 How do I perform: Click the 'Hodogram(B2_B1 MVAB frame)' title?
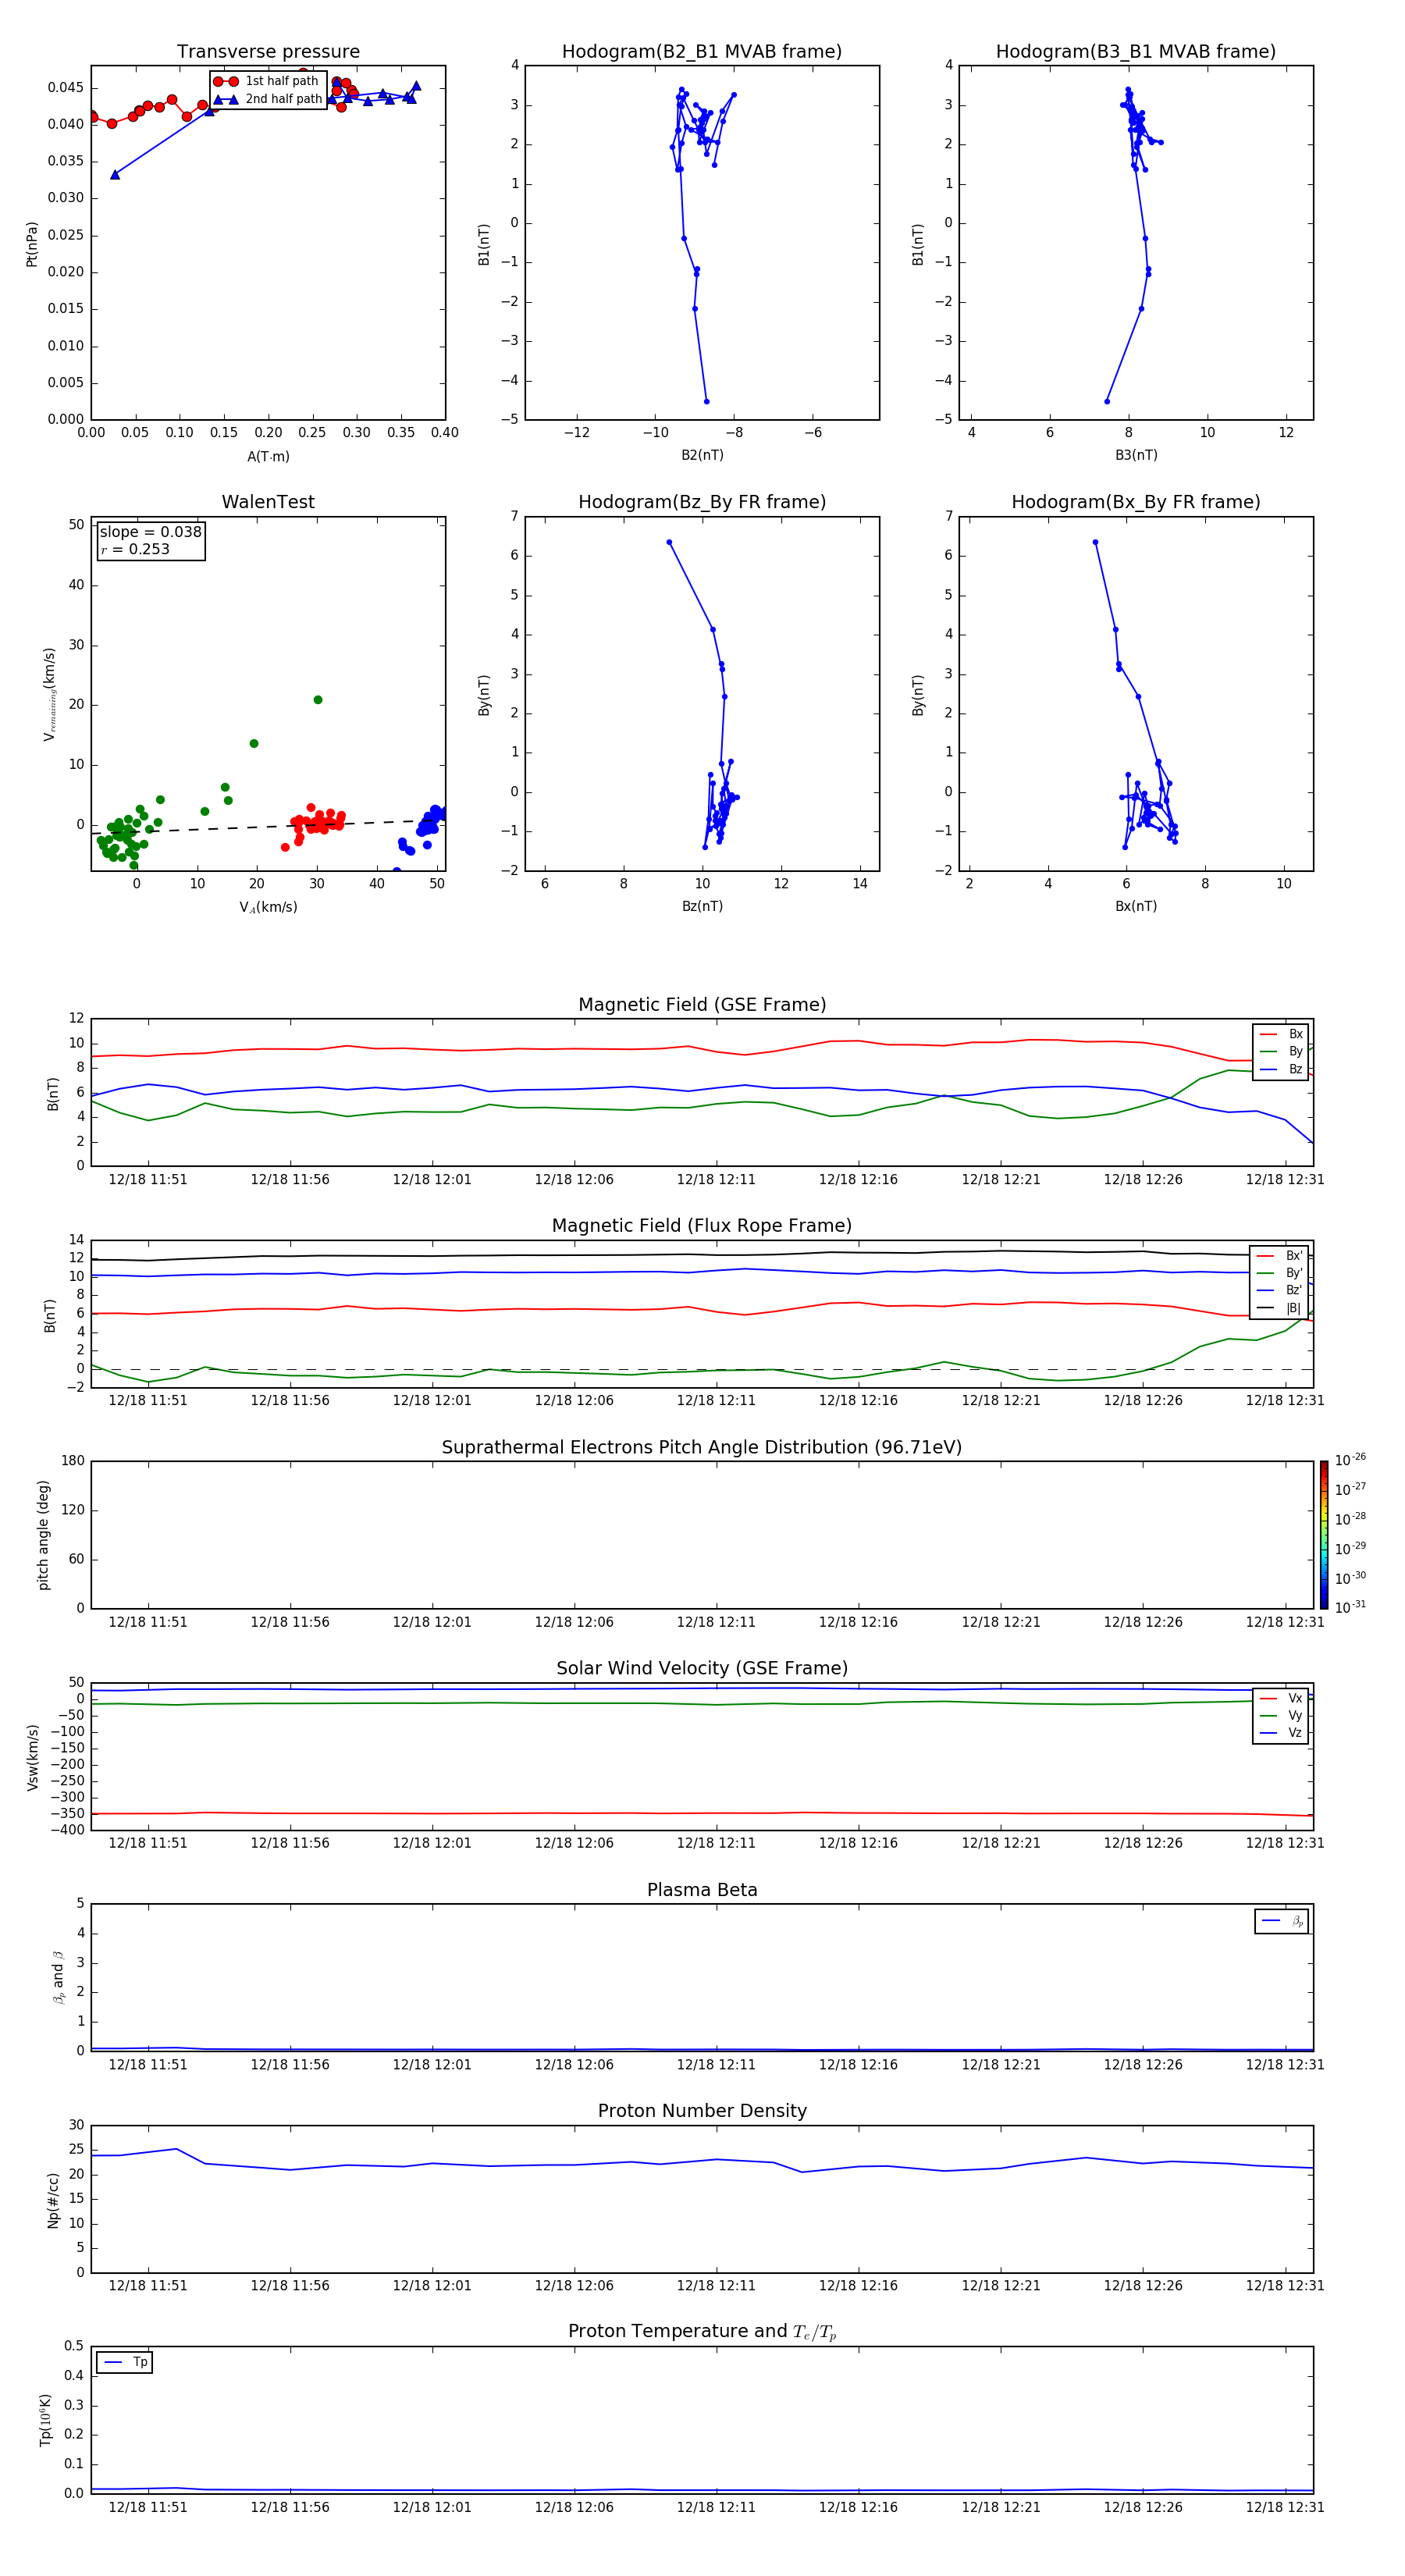click(x=702, y=52)
